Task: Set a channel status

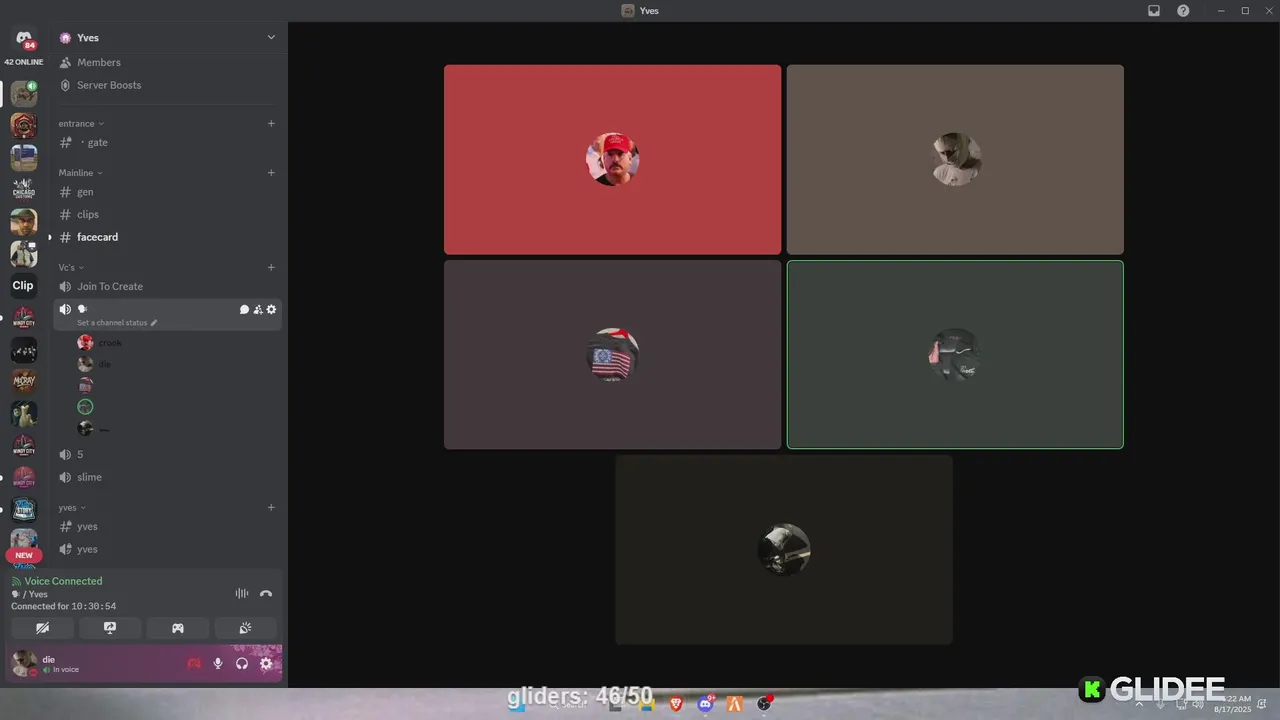Action: (x=117, y=323)
